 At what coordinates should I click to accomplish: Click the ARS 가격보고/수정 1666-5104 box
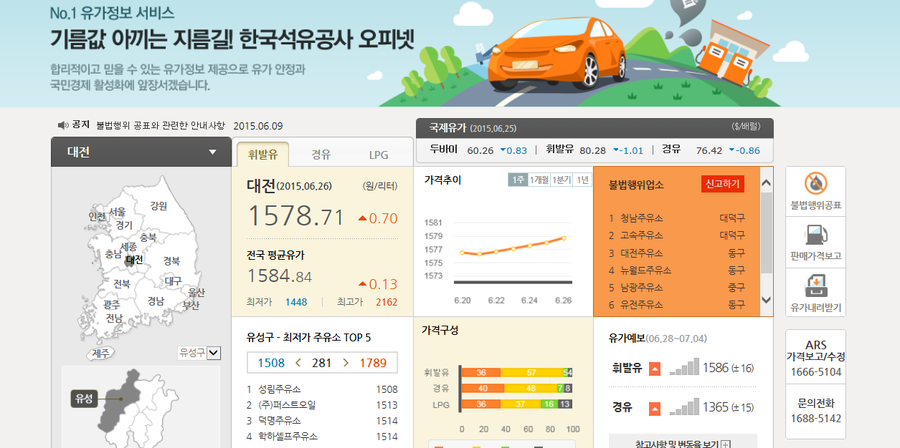[815, 359]
